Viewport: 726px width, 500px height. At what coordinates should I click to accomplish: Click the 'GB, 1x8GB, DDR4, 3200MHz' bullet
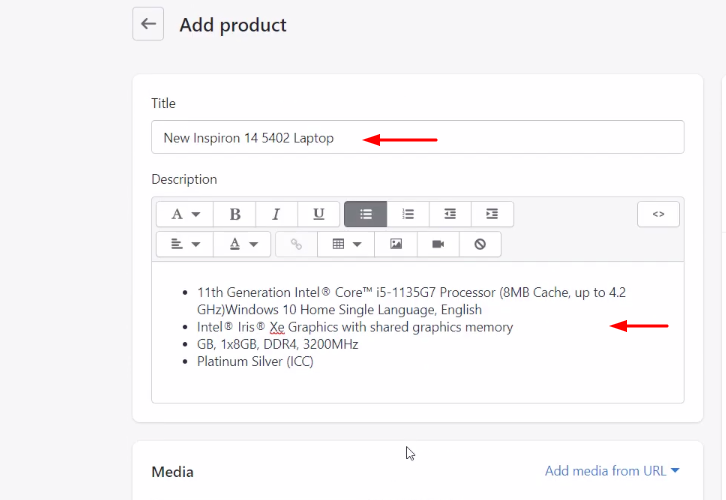pos(277,344)
